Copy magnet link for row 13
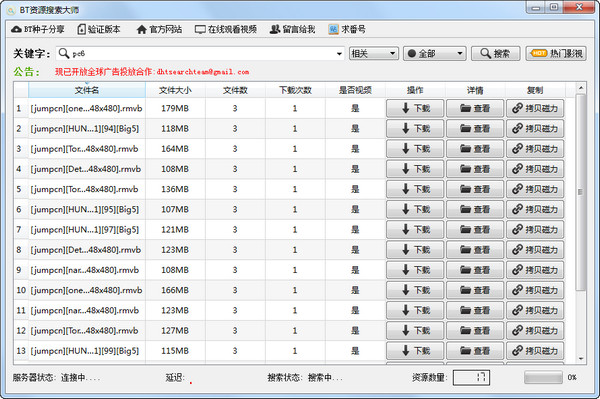Image resolution: width=600 pixels, height=399 pixels. pos(535,351)
